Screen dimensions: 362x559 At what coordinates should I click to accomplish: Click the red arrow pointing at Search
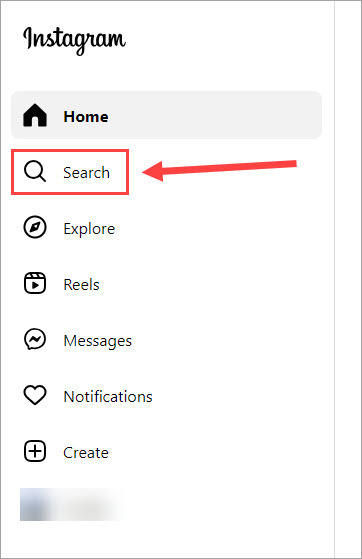click(219, 170)
